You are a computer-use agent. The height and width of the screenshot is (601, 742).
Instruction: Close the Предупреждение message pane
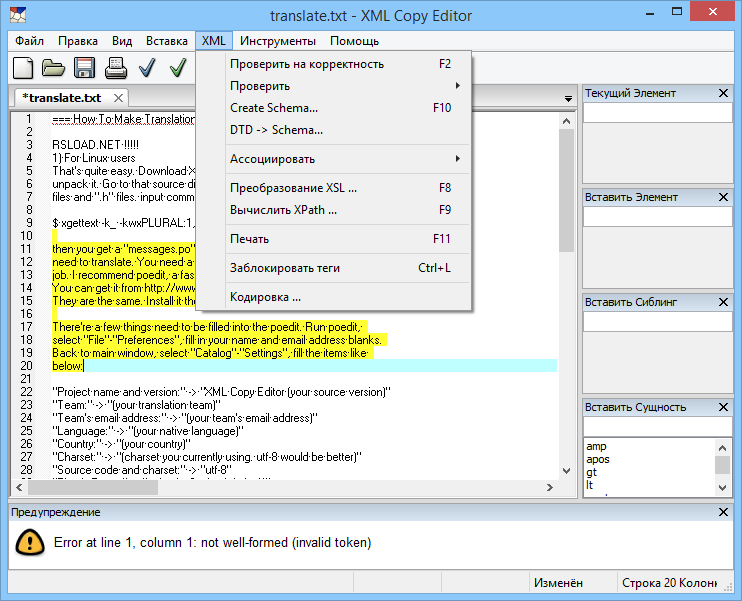[723, 512]
